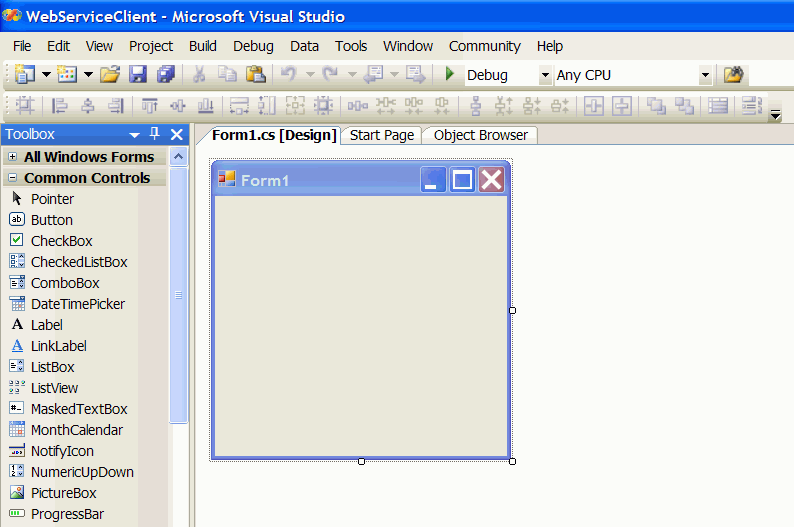Click the Align Middles layout icon

[x=178, y=106]
